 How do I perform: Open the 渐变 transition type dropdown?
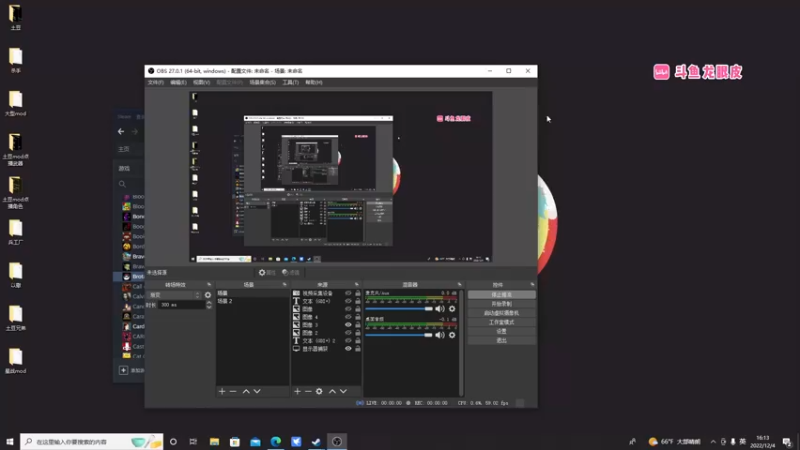[x=175, y=295]
